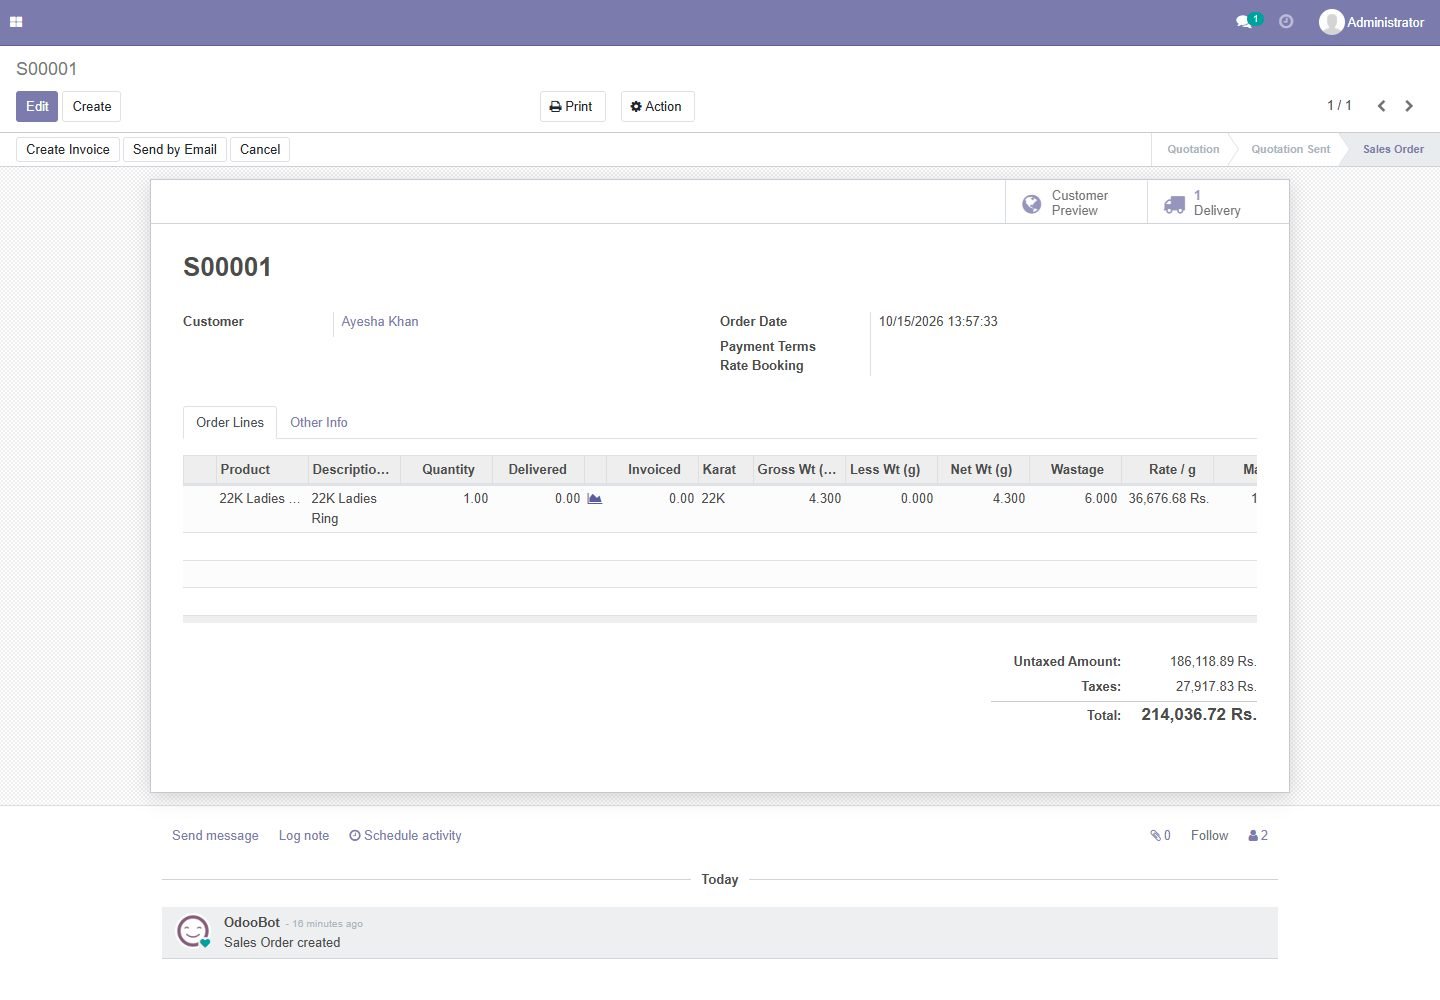Go to previous record arrow
Image resolution: width=1440 pixels, height=1000 pixels.
point(1381,106)
